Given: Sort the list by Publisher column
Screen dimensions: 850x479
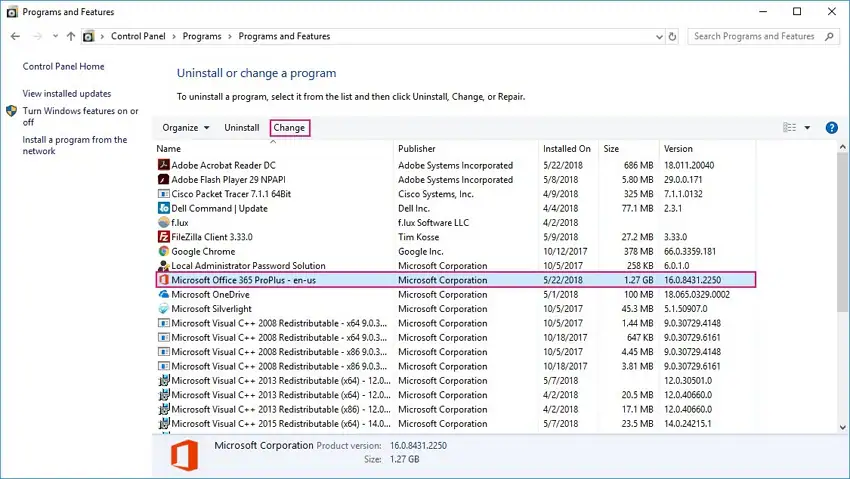Looking at the screenshot, I should pos(466,148).
